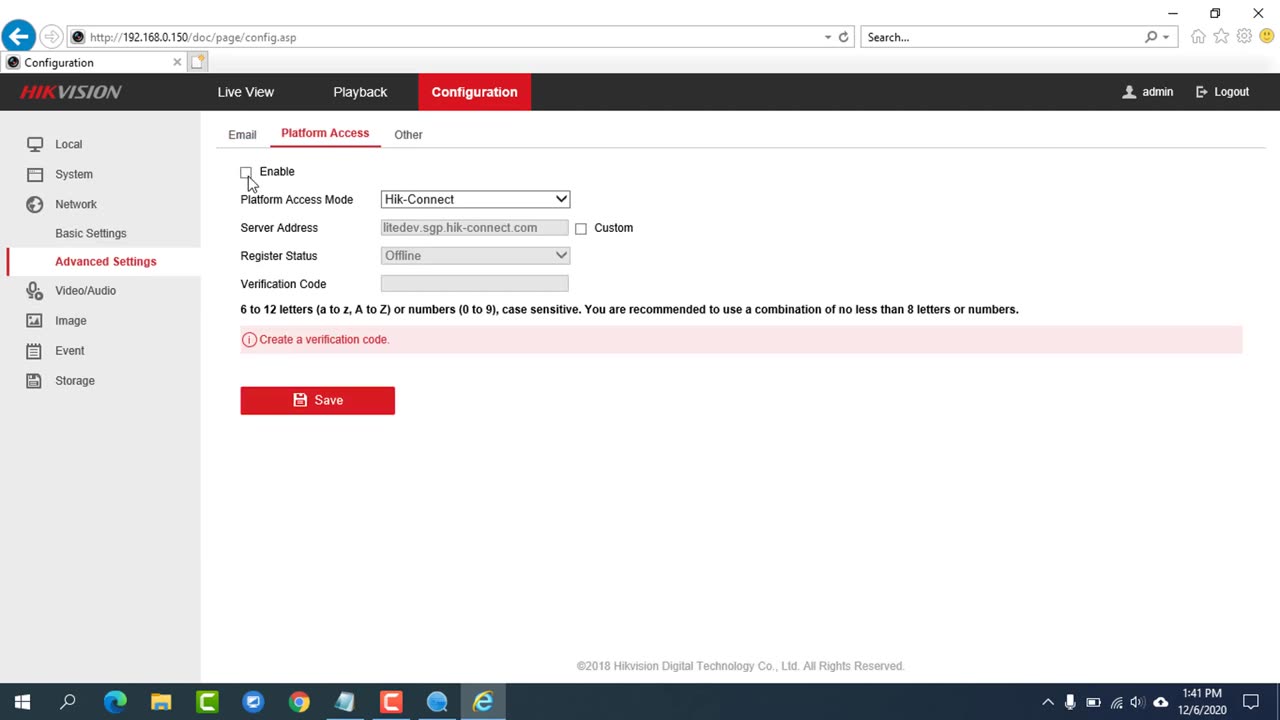Open the Register Status dropdown
The width and height of the screenshot is (1280, 720).
click(x=475, y=255)
